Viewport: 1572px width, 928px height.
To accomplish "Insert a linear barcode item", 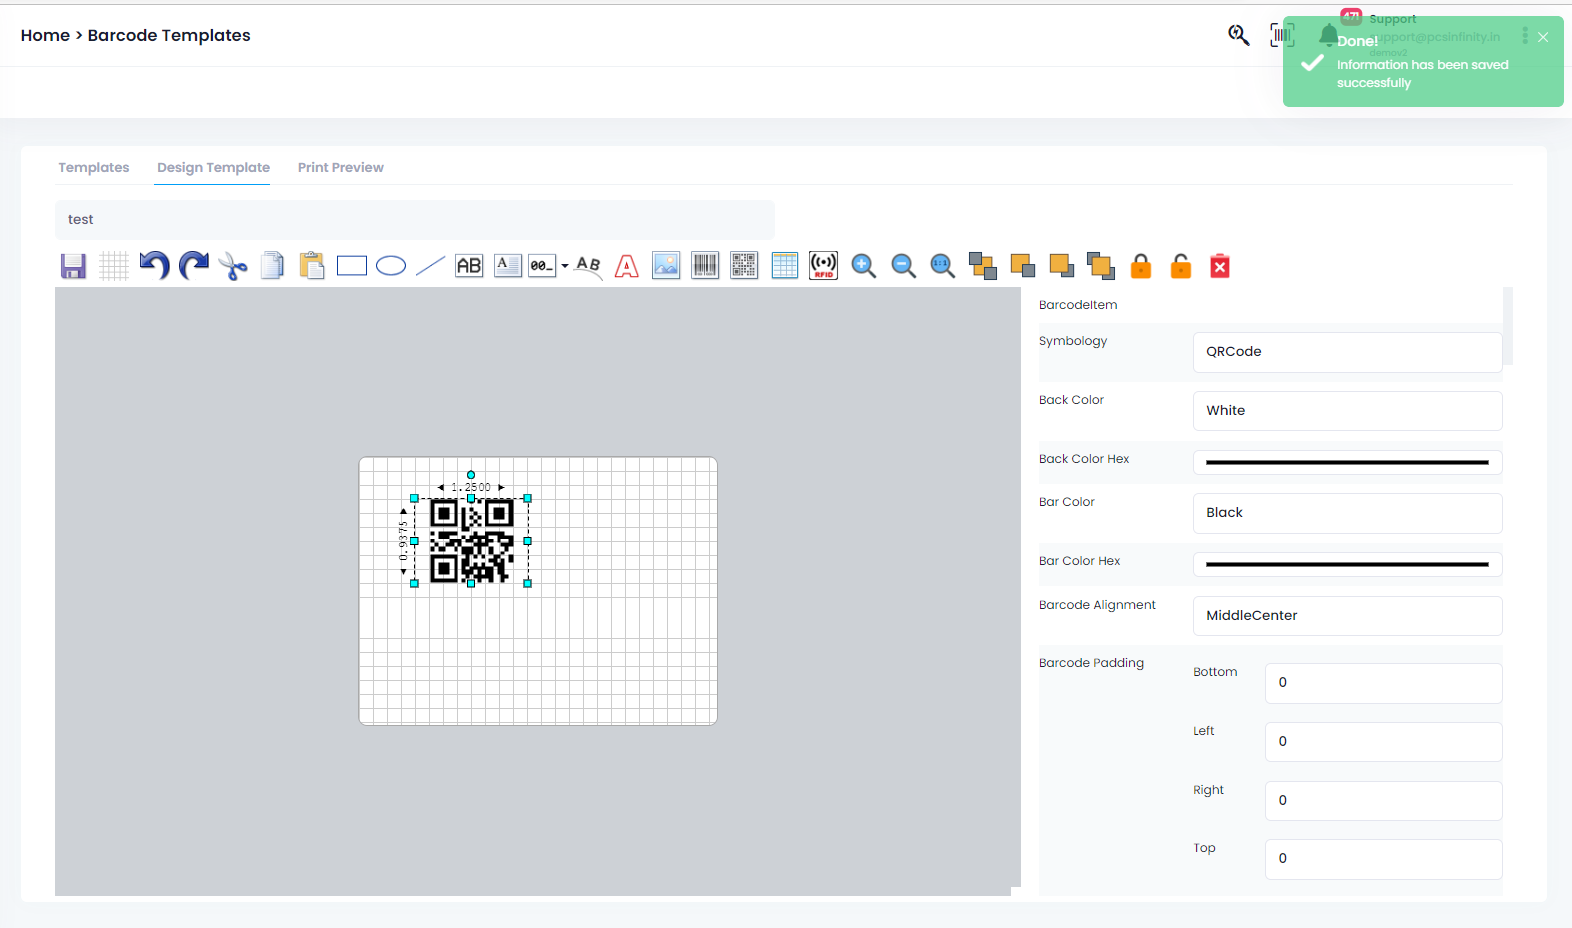I will click(x=705, y=266).
